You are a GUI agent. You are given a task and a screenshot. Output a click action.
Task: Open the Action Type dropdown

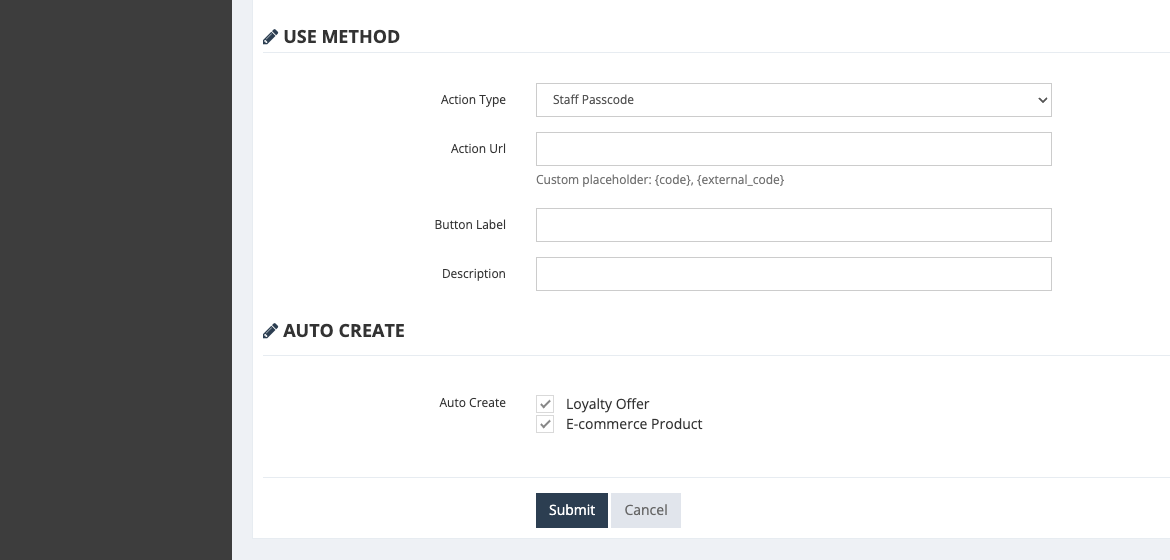point(793,100)
